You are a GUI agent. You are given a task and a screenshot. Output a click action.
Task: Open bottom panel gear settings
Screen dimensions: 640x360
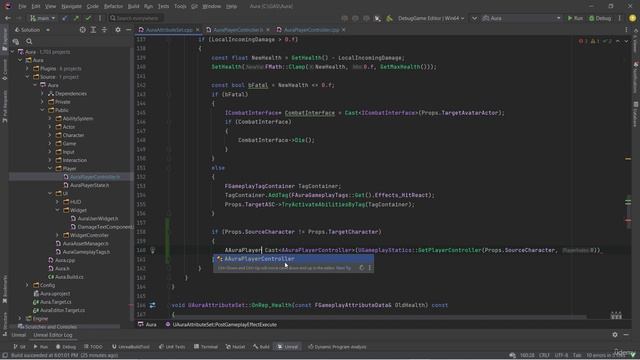click(615, 335)
